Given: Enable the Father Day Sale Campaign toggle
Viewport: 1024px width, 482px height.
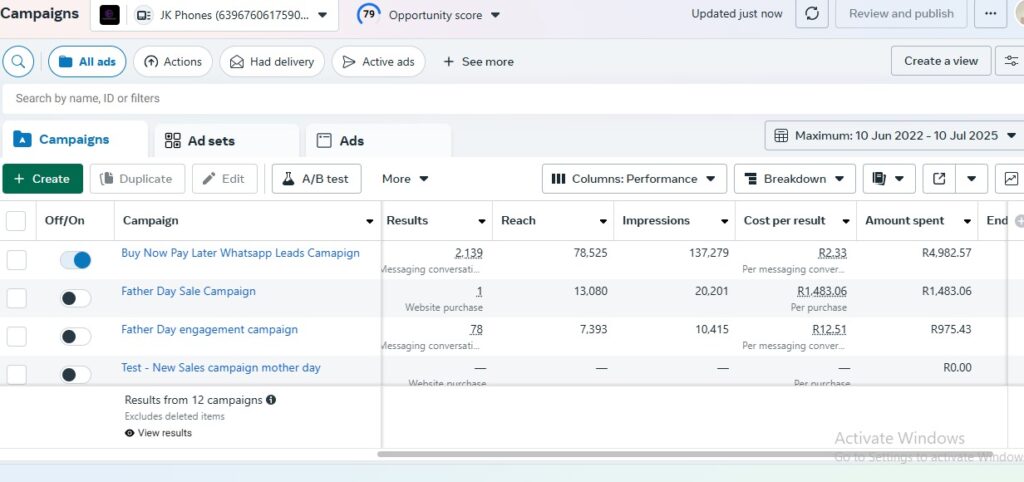Looking at the screenshot, I should click(x=75, y=298).
